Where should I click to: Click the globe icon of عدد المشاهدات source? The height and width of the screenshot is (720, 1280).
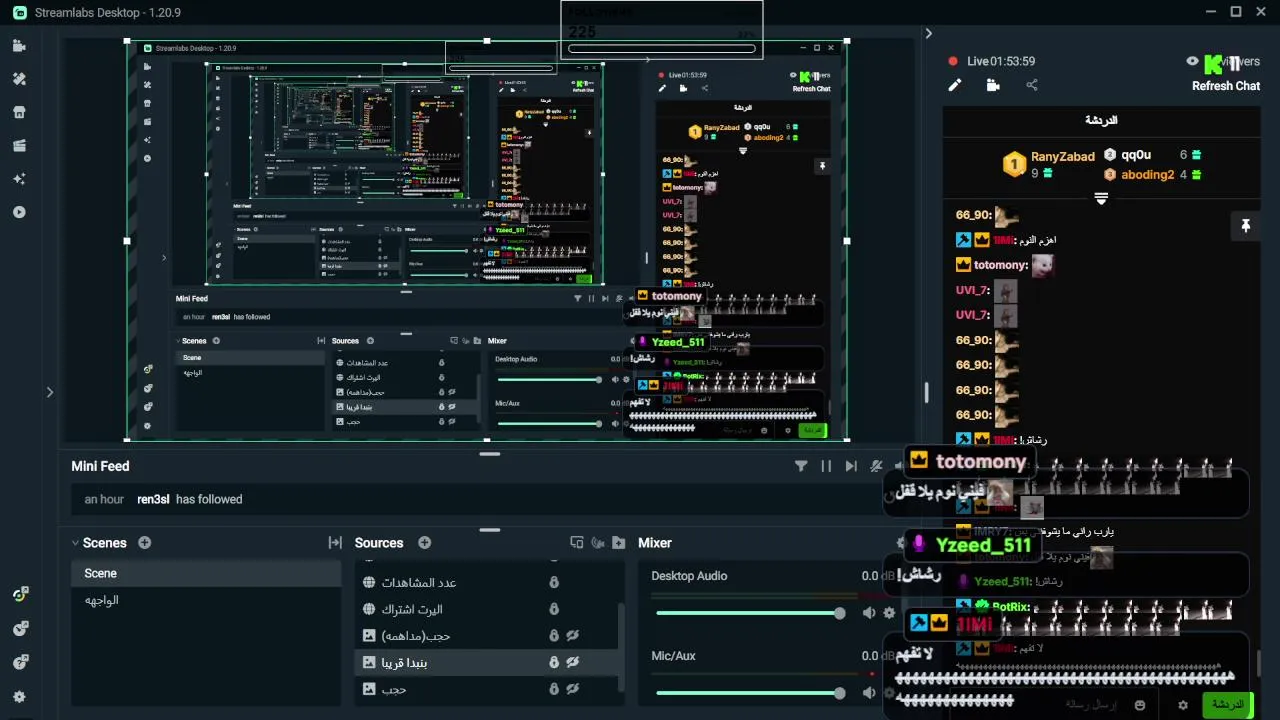(x=369, y=582)
